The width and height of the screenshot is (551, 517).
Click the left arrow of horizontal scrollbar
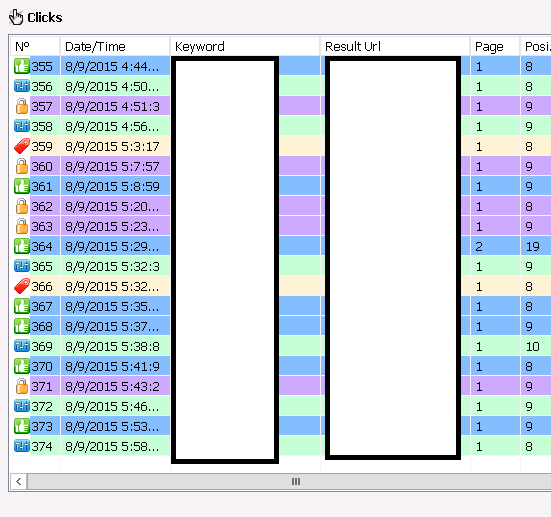(x=19, y=481)
